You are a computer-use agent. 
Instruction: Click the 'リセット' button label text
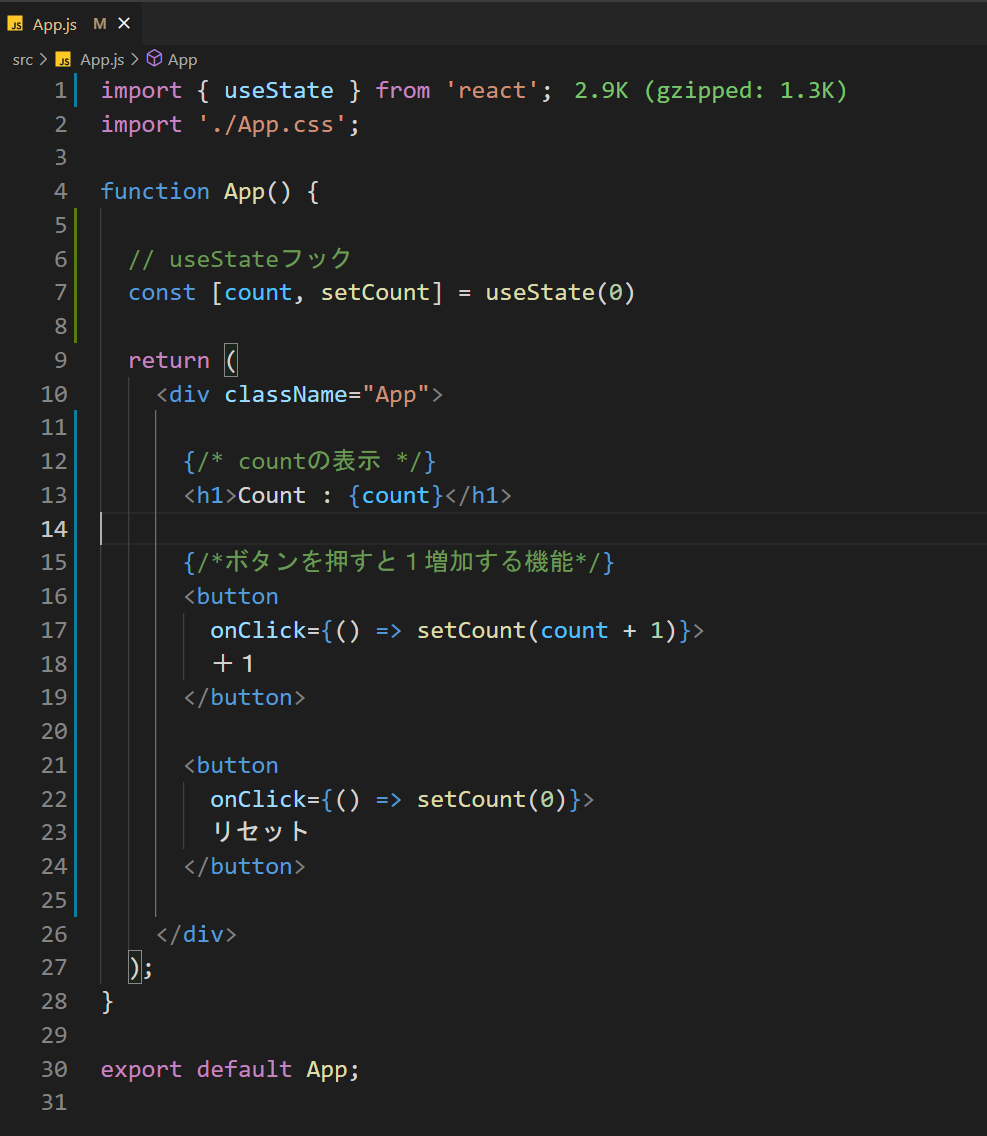click(260, 832)
